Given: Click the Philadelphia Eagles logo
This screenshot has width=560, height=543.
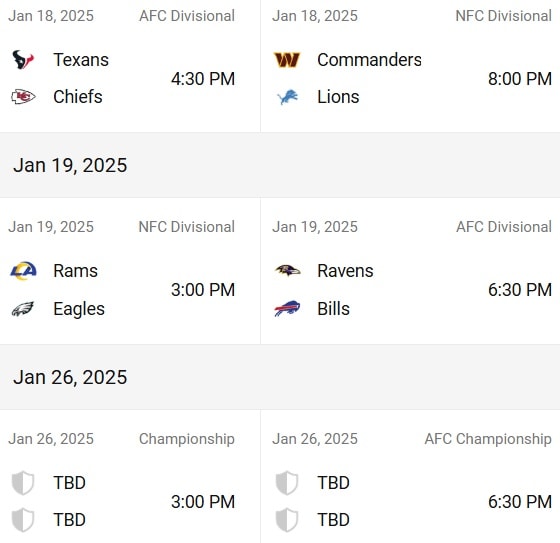Looking at the screenshot, I should pyautogui.click(x=23, y=309).
